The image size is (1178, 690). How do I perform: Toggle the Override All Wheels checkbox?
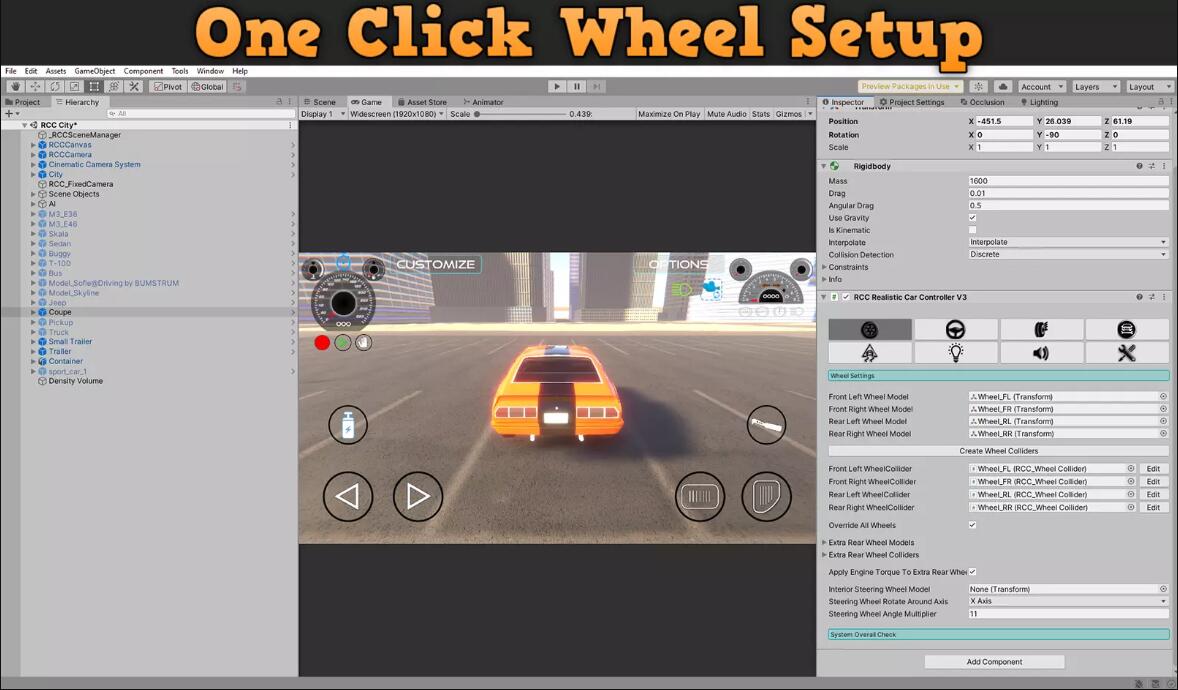tap(972, 525)
